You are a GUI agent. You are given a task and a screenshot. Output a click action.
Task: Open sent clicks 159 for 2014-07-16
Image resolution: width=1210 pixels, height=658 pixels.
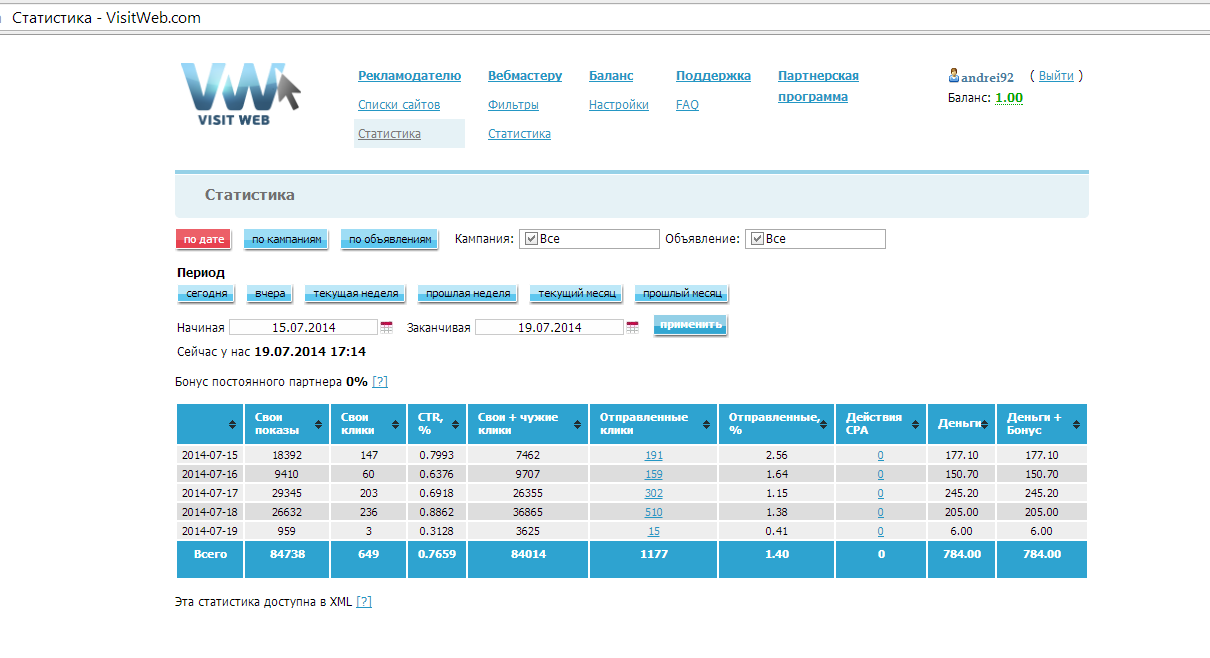click(653, 474)
